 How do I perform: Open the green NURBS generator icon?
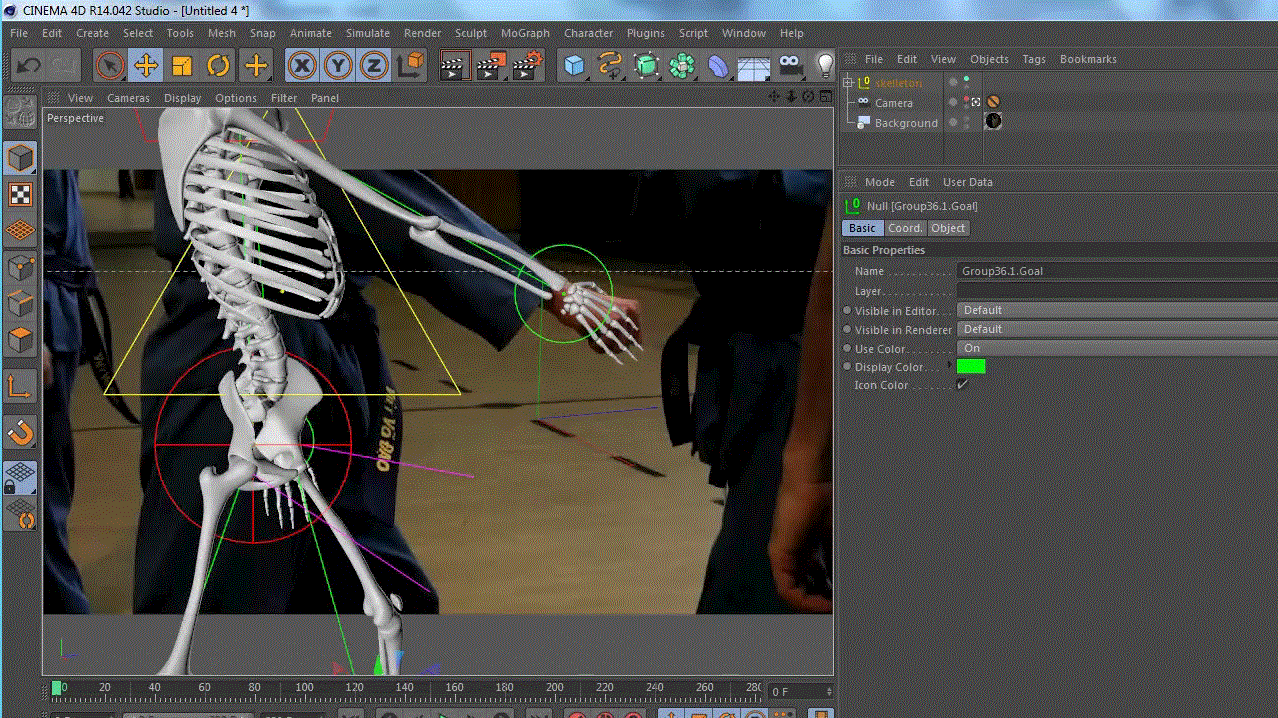tap(646, 66)
